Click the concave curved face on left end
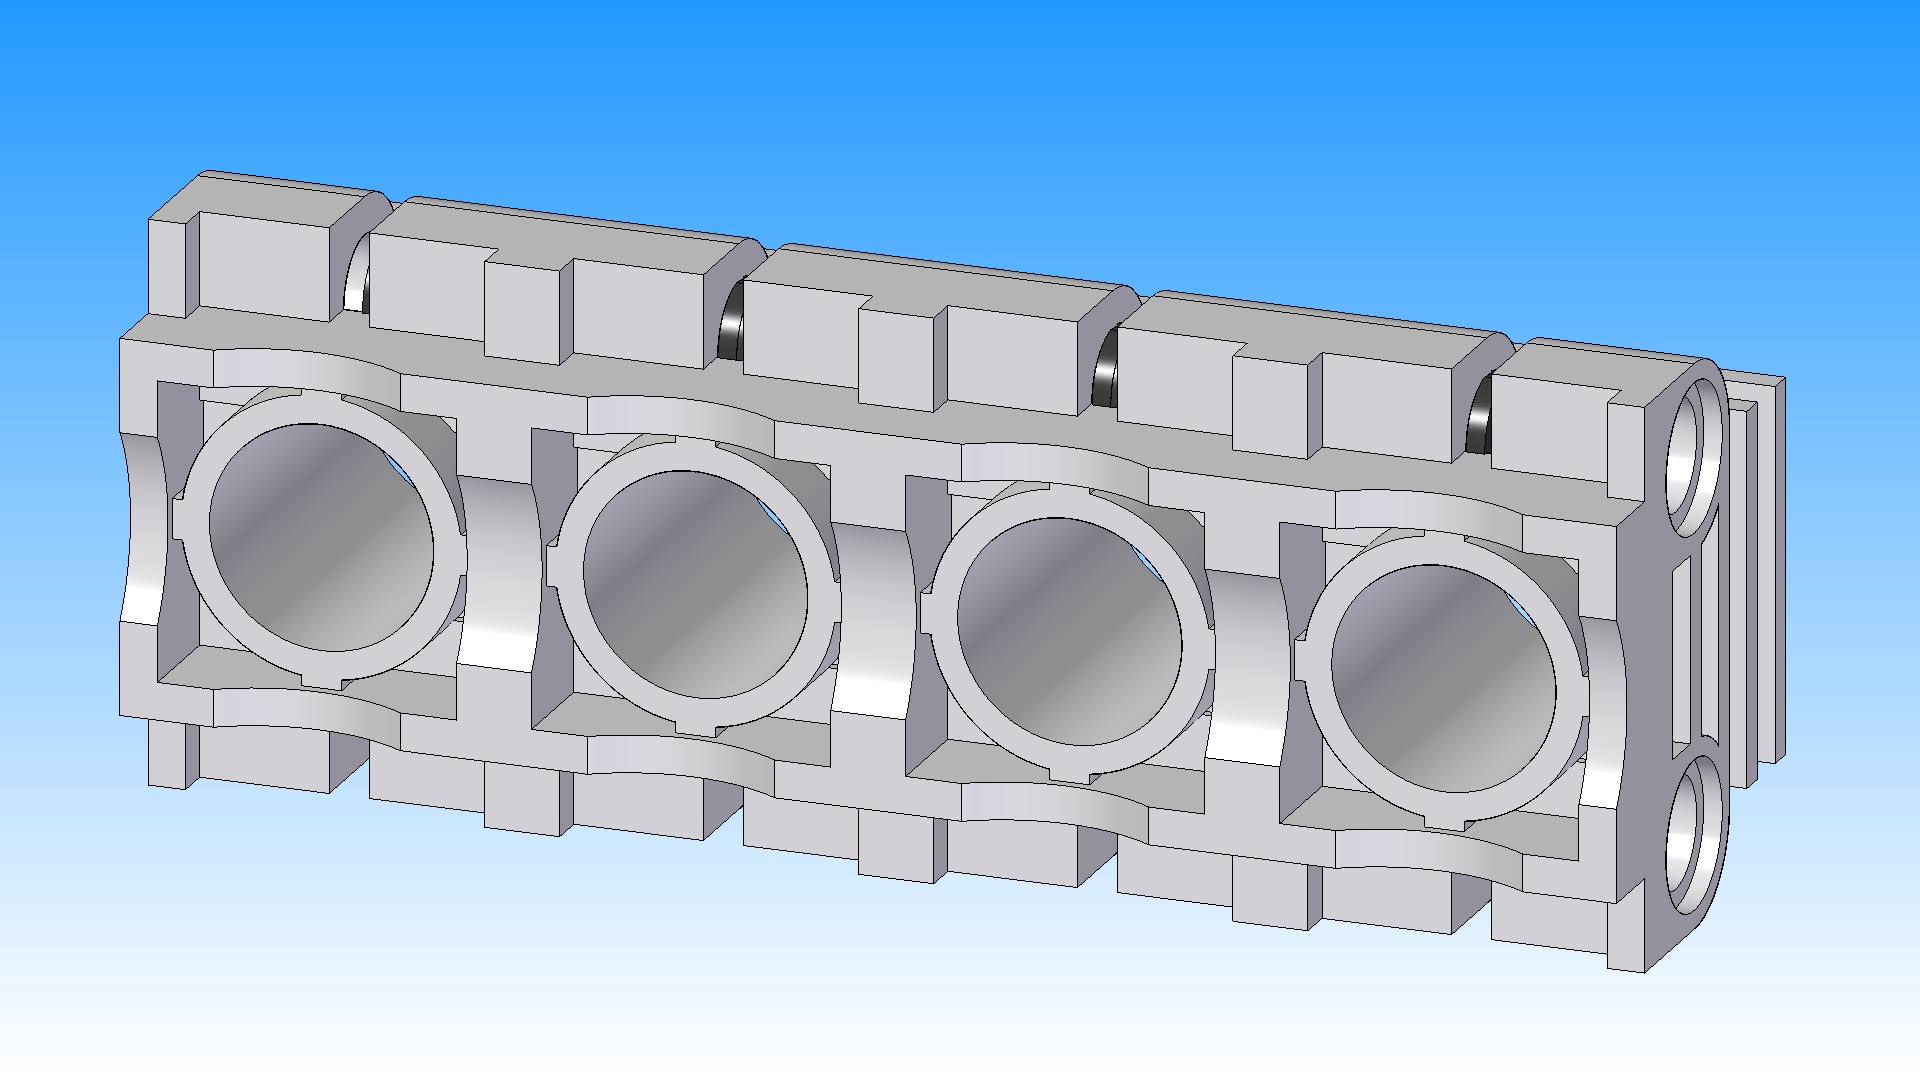Screen dimensions: 1920x1080 click(x=140, y=530)
